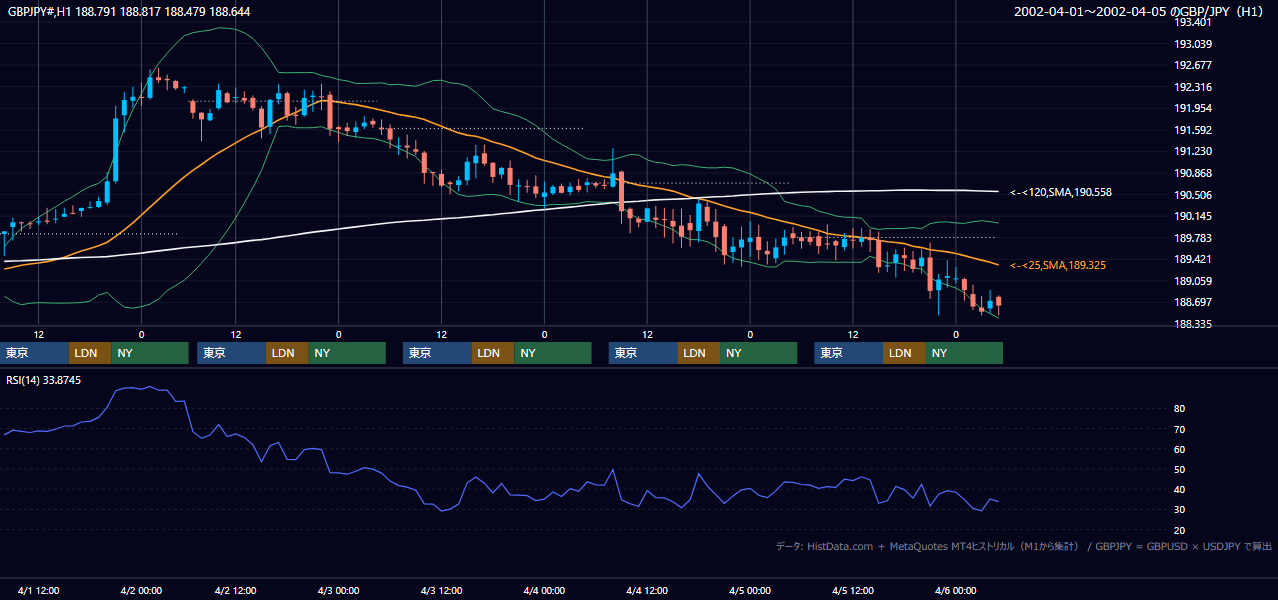
Task: Select the 4/4 00:00 time axis label
Action: [544, 590]
